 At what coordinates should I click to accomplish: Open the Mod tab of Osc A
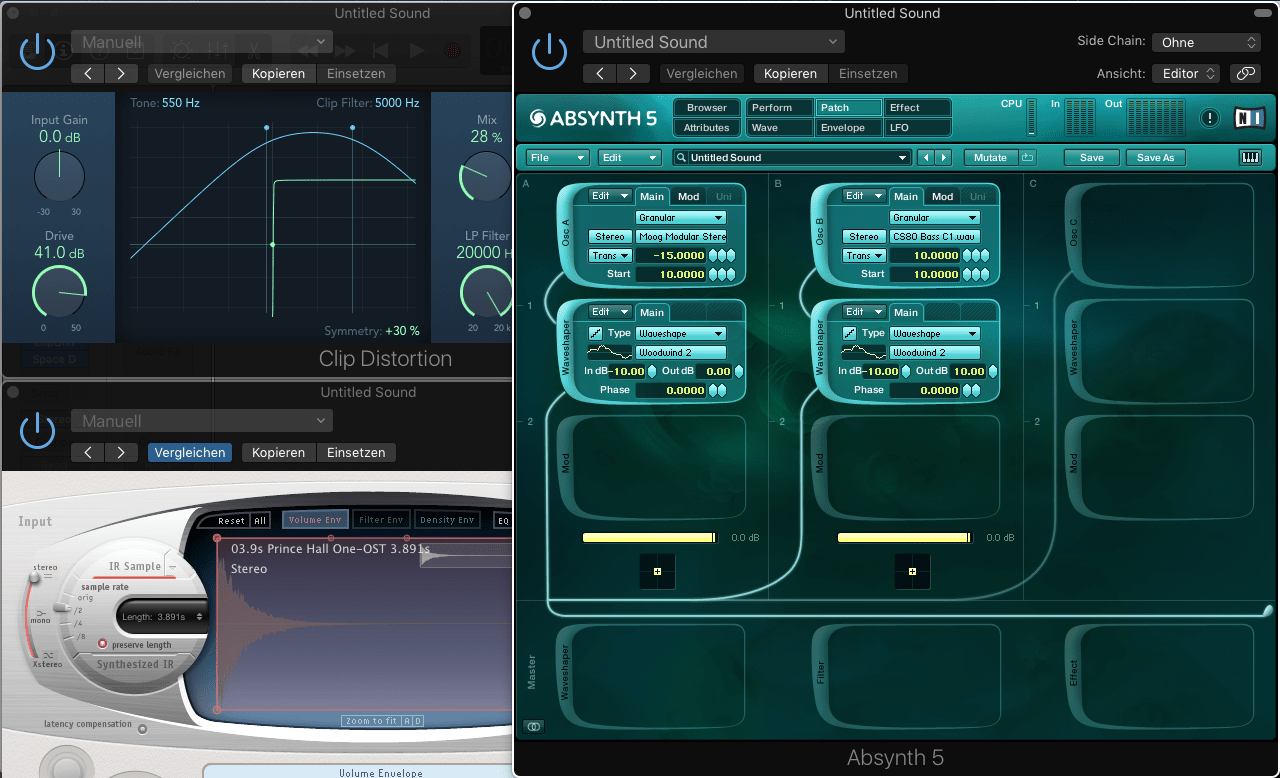688,196
